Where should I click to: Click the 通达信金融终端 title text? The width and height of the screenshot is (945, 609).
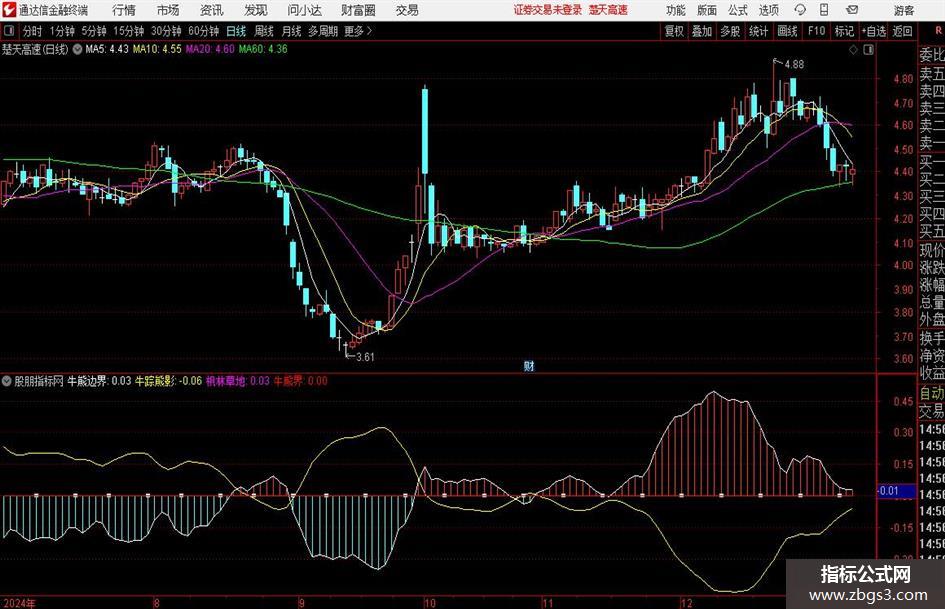(x=53, y=10)
